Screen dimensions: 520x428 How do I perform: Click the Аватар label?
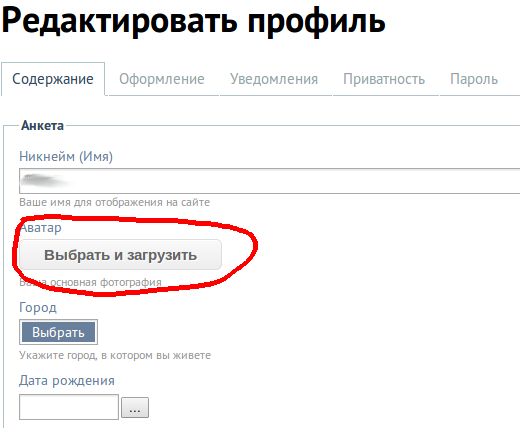coord(41,228)
